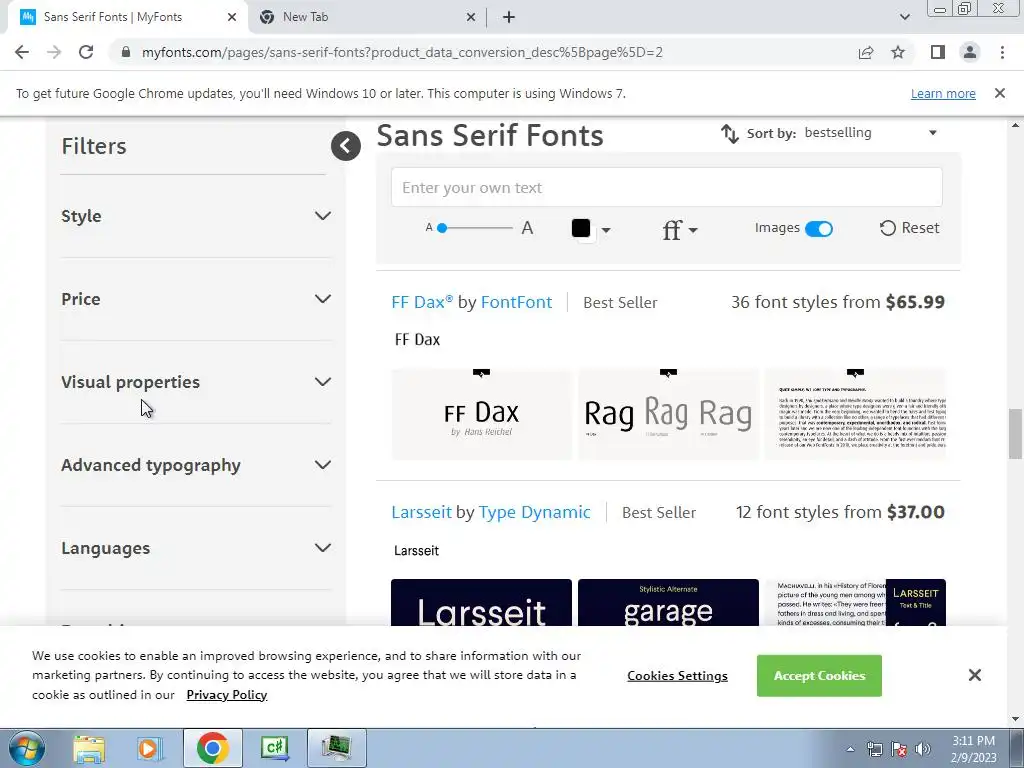1024x768 pixels.
Task: Click the Chrome forward arrow
Action: [x=54, y=52]
